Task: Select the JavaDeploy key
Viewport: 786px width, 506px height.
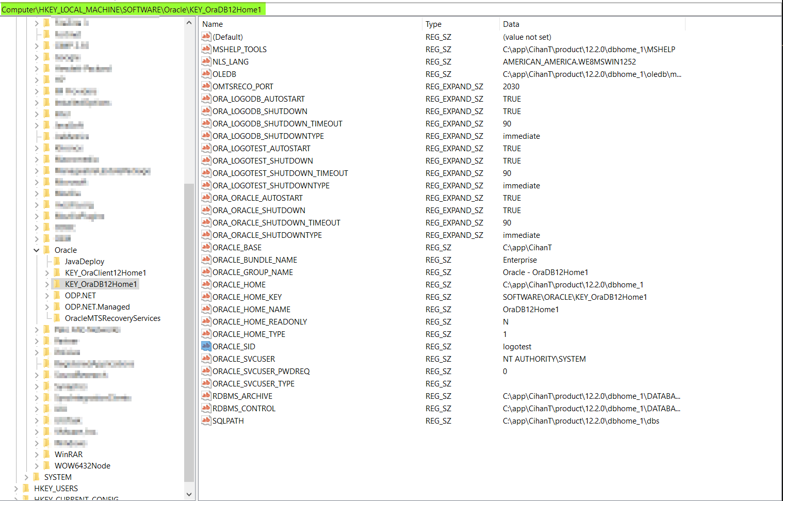Action: [84, 261]
